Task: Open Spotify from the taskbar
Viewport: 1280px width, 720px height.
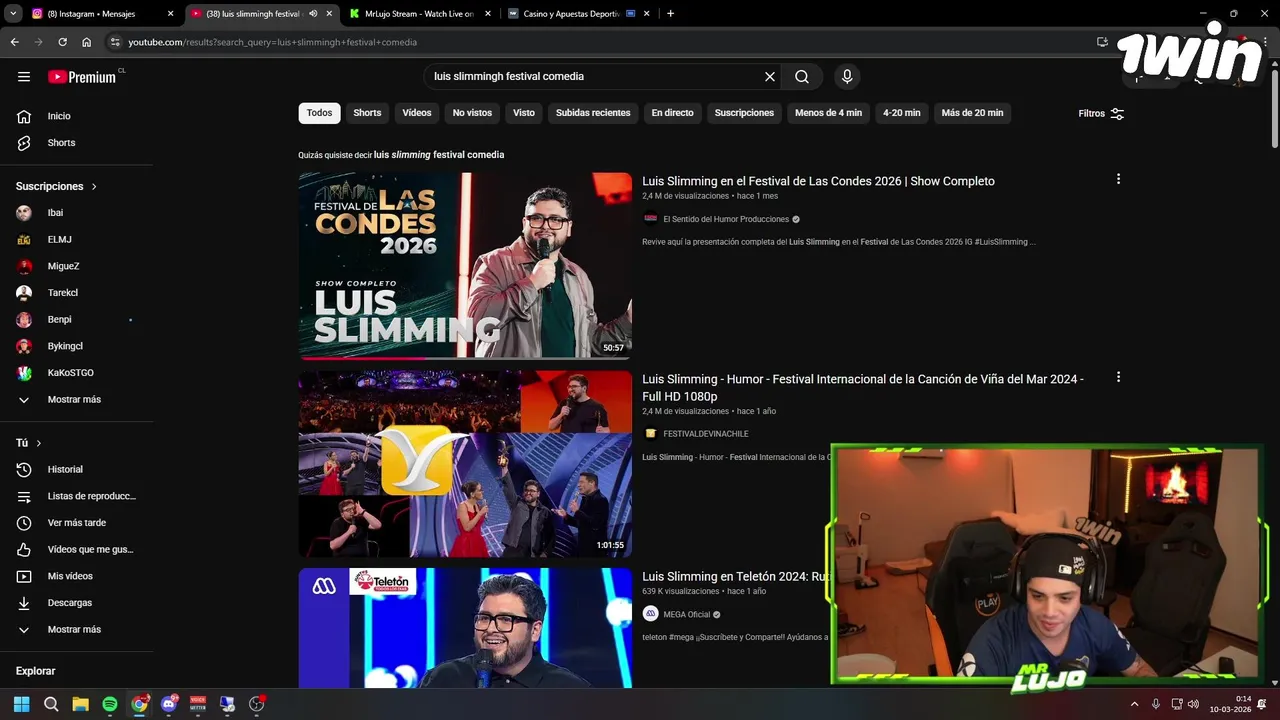Action: click(x=110, y=704)
